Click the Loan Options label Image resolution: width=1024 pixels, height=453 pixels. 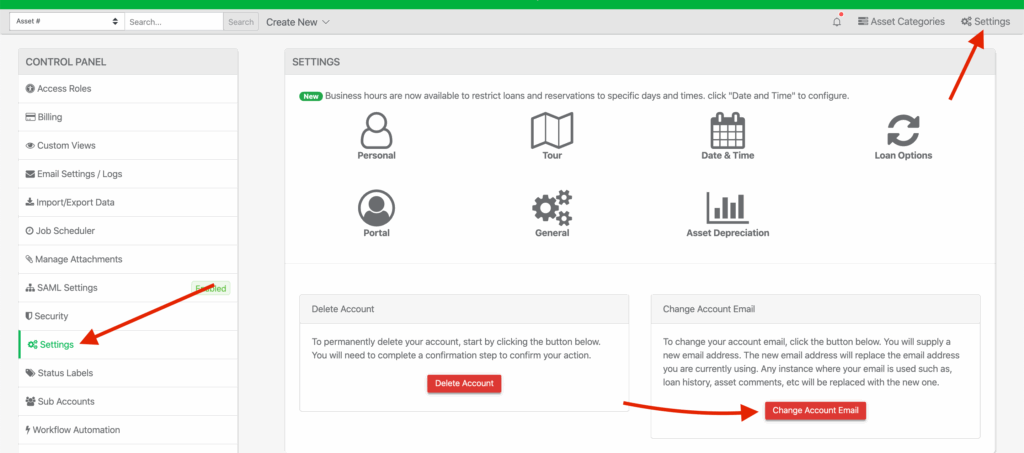903,155
